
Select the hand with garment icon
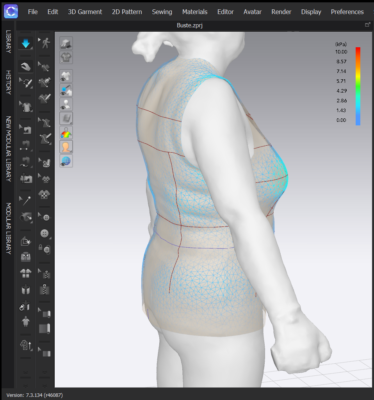click(x=45, y=163)
